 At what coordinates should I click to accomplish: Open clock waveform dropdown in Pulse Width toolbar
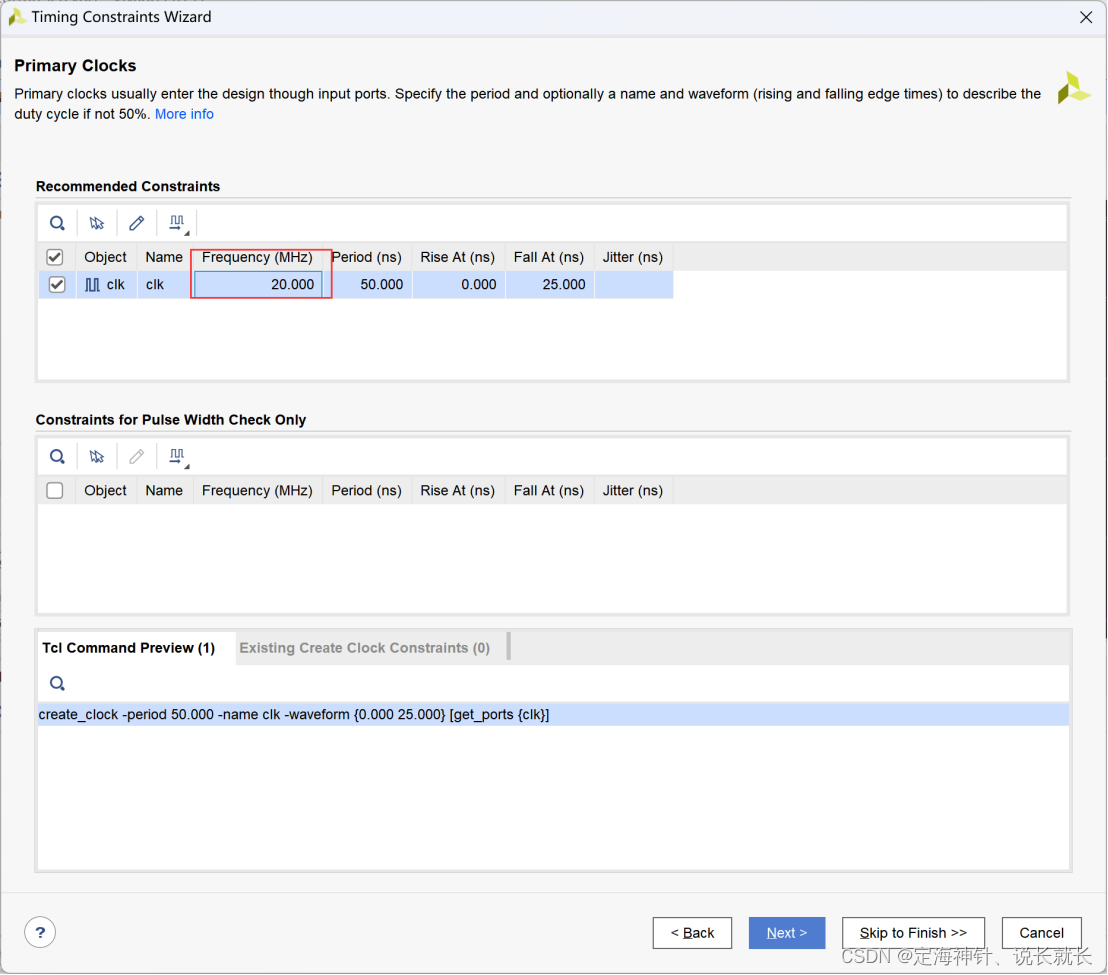click(x=178, y=457)
